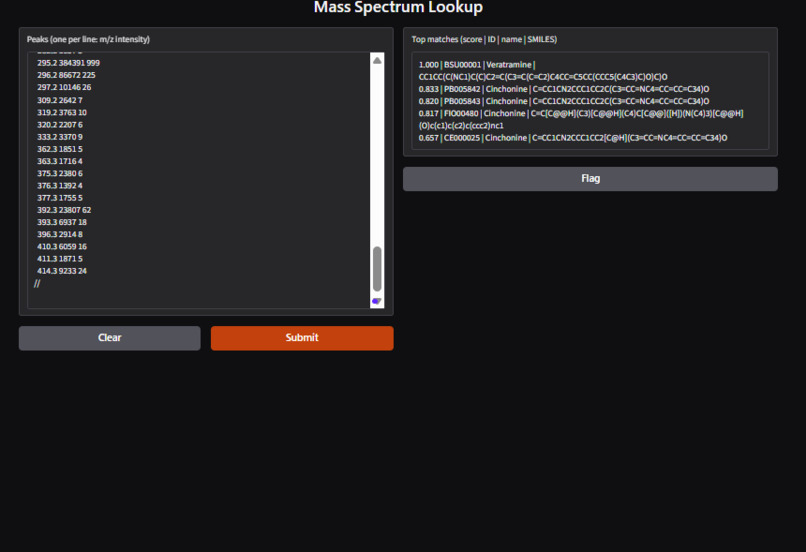Click the peak line 319.2 3763 10
Image resolution: width=806 pixels, height=552 pixels.
[62, 113]
